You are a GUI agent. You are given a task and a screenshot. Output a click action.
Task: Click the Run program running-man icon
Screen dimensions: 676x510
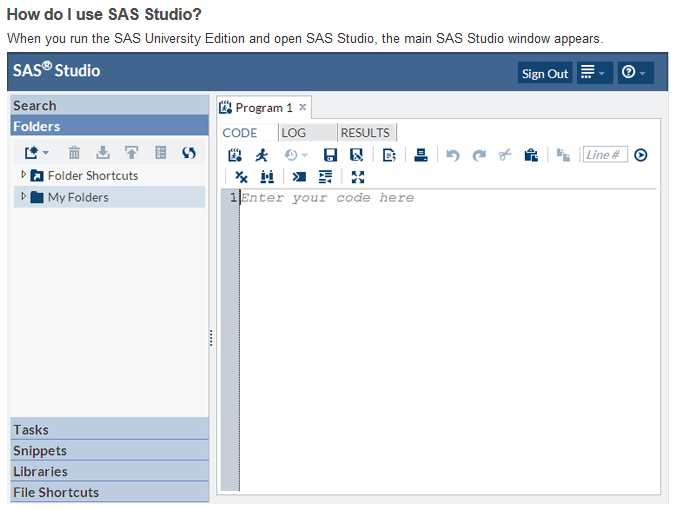click(261, 155)
